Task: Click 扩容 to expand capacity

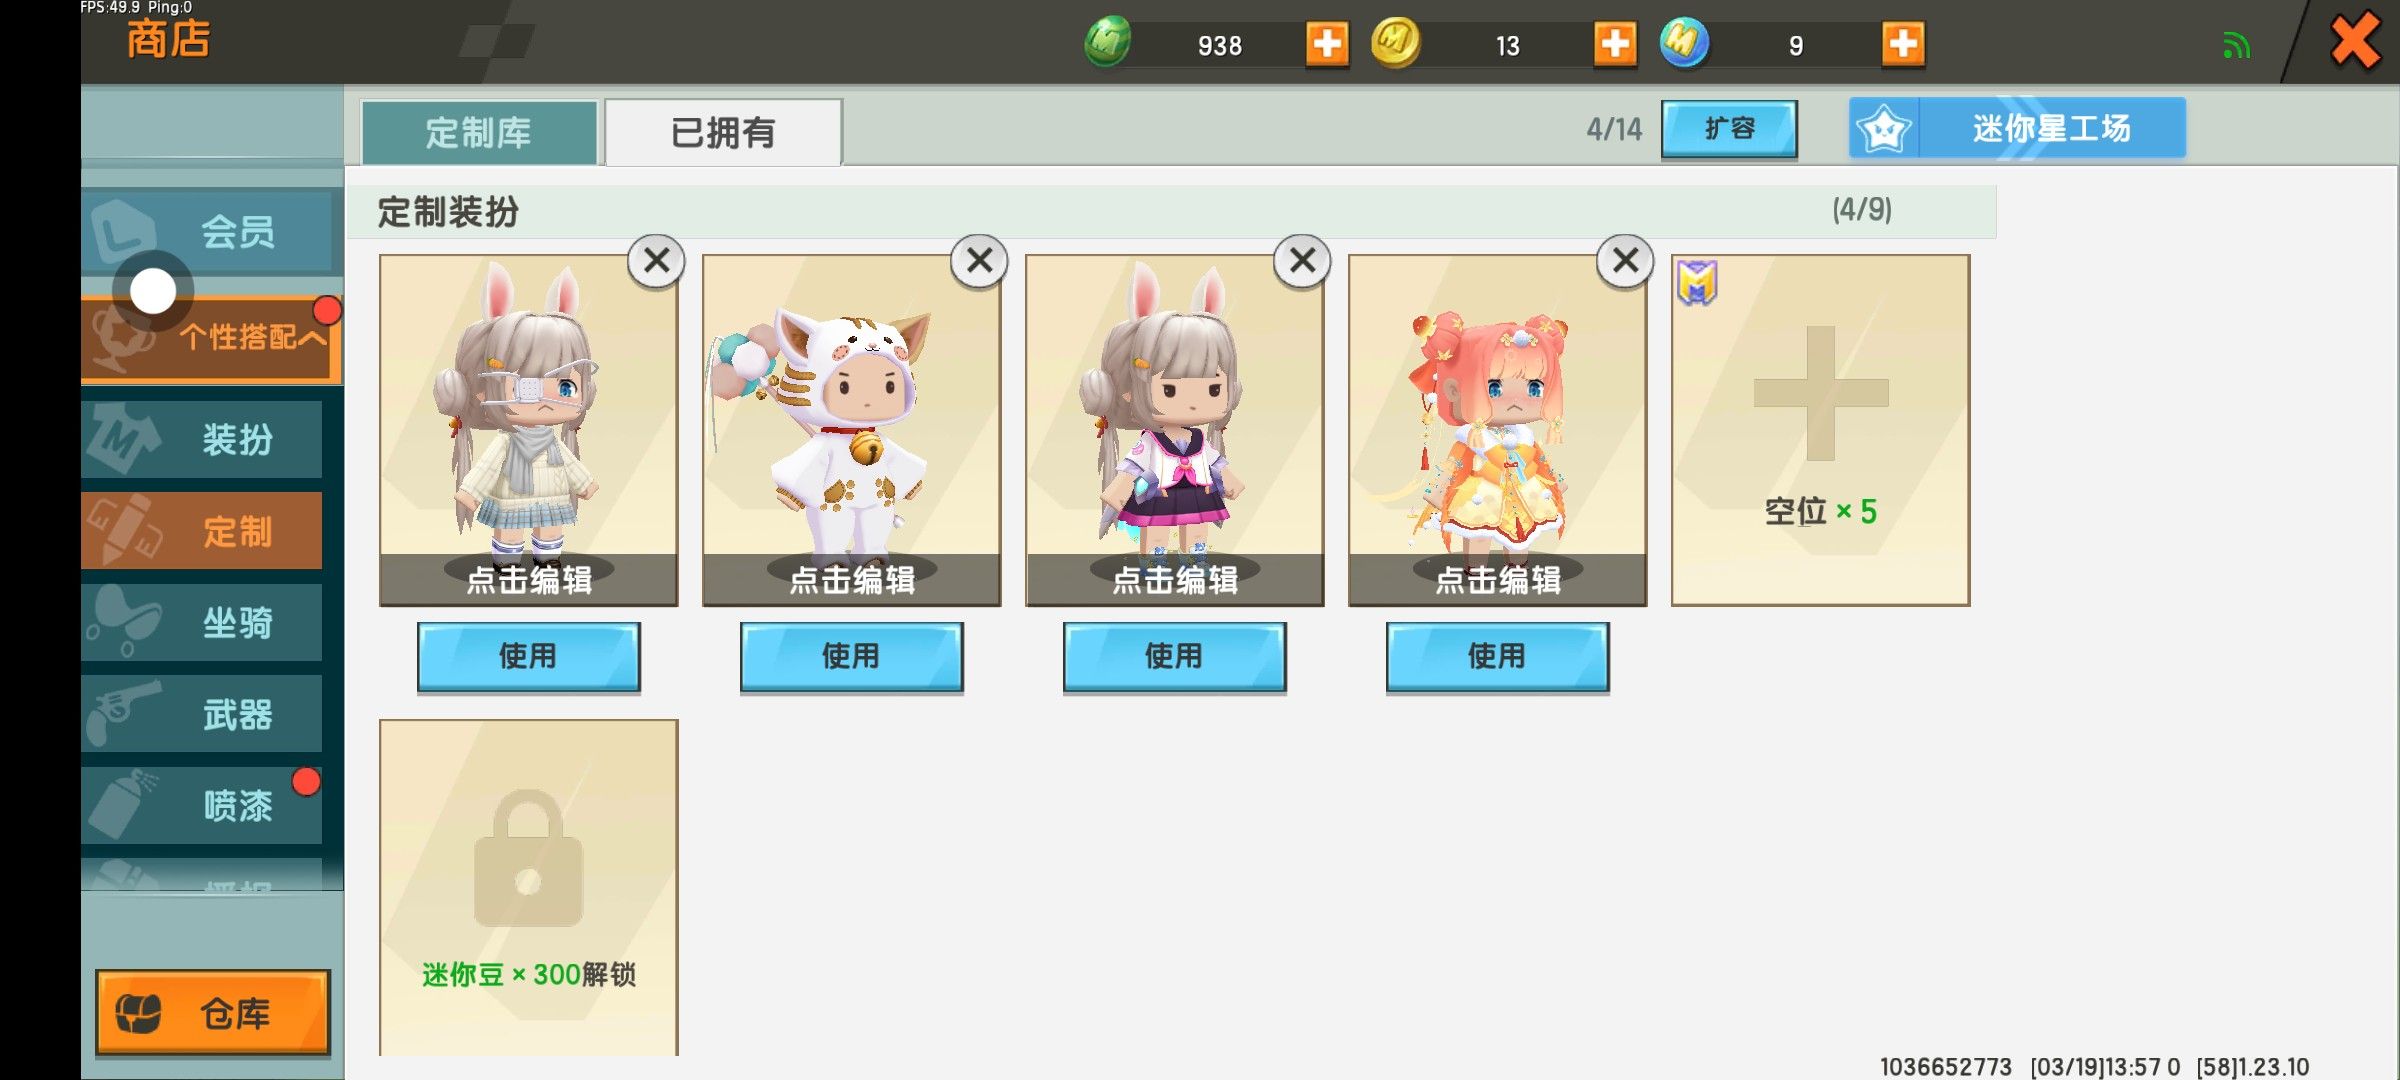Action: pyautogui.click(x=1729, y=128)
